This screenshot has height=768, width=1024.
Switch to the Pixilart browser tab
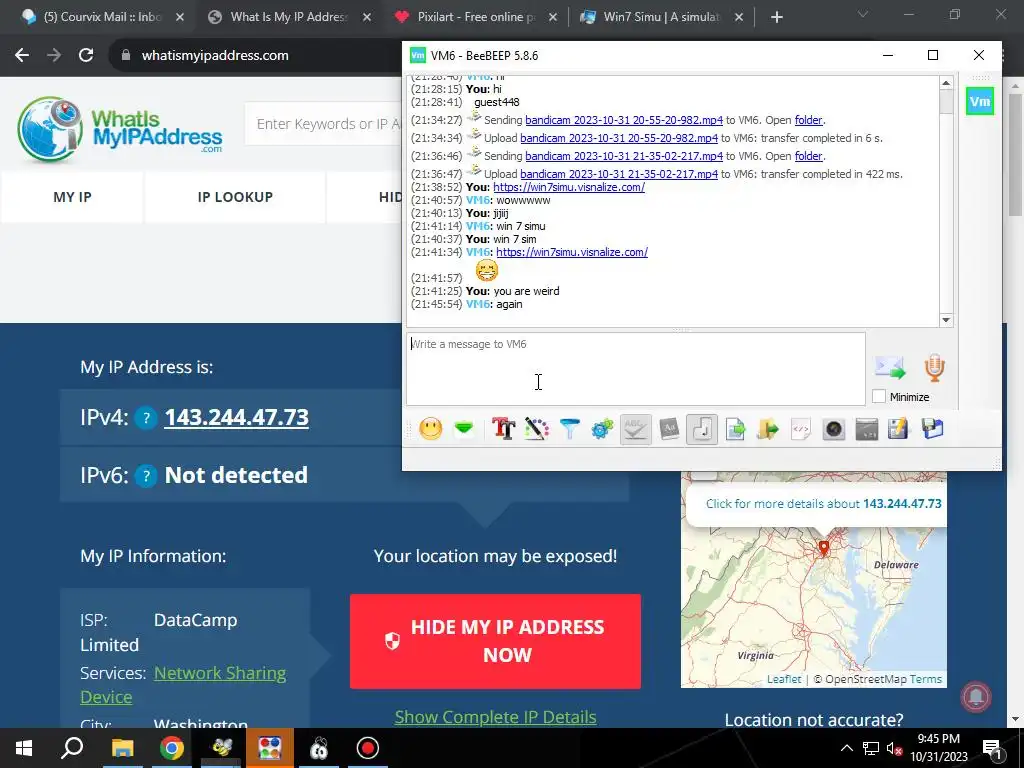pyautogui.click(x=477, y=17)
